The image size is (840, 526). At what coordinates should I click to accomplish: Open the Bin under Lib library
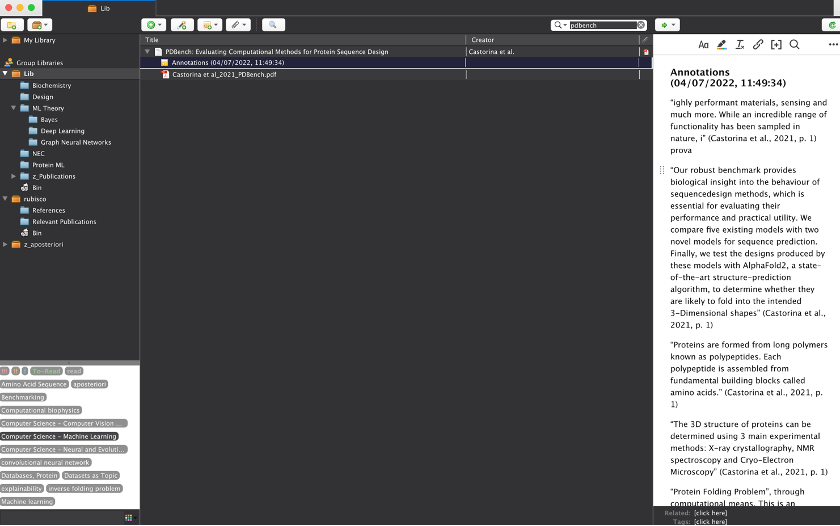click(36, 187)
